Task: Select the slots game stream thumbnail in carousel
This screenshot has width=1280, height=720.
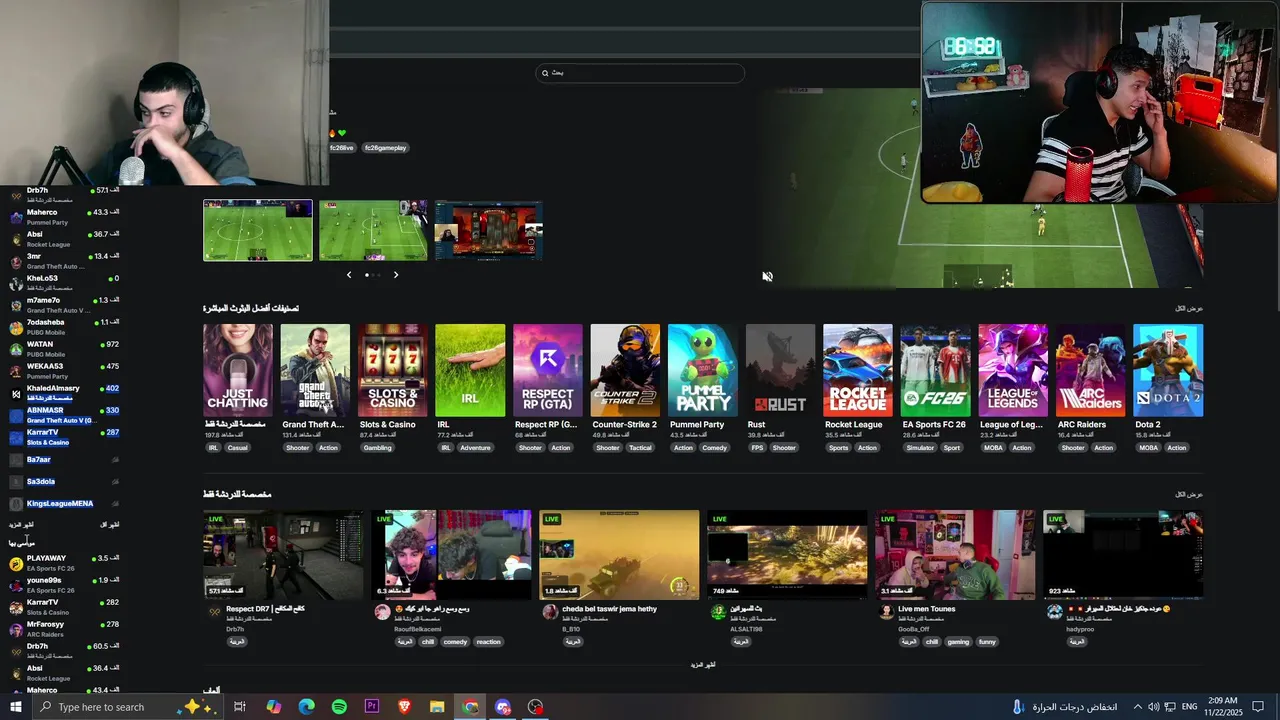Action: click(489, 230)
